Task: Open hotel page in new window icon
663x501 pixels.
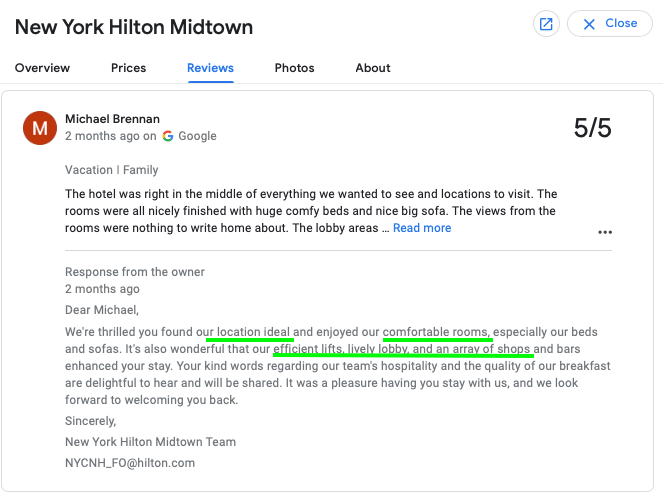Action: (546, 24)
